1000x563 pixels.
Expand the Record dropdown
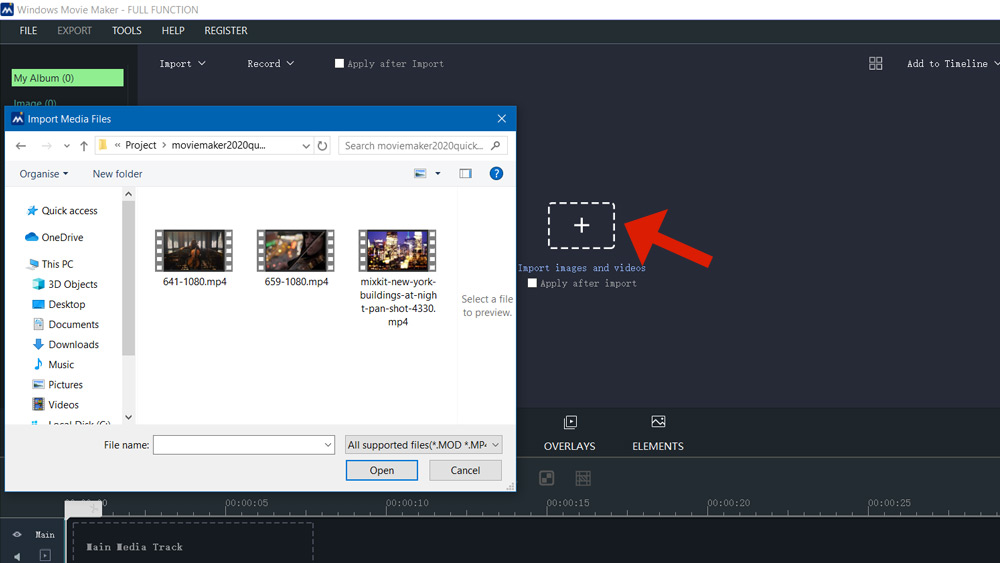(270, 64)
